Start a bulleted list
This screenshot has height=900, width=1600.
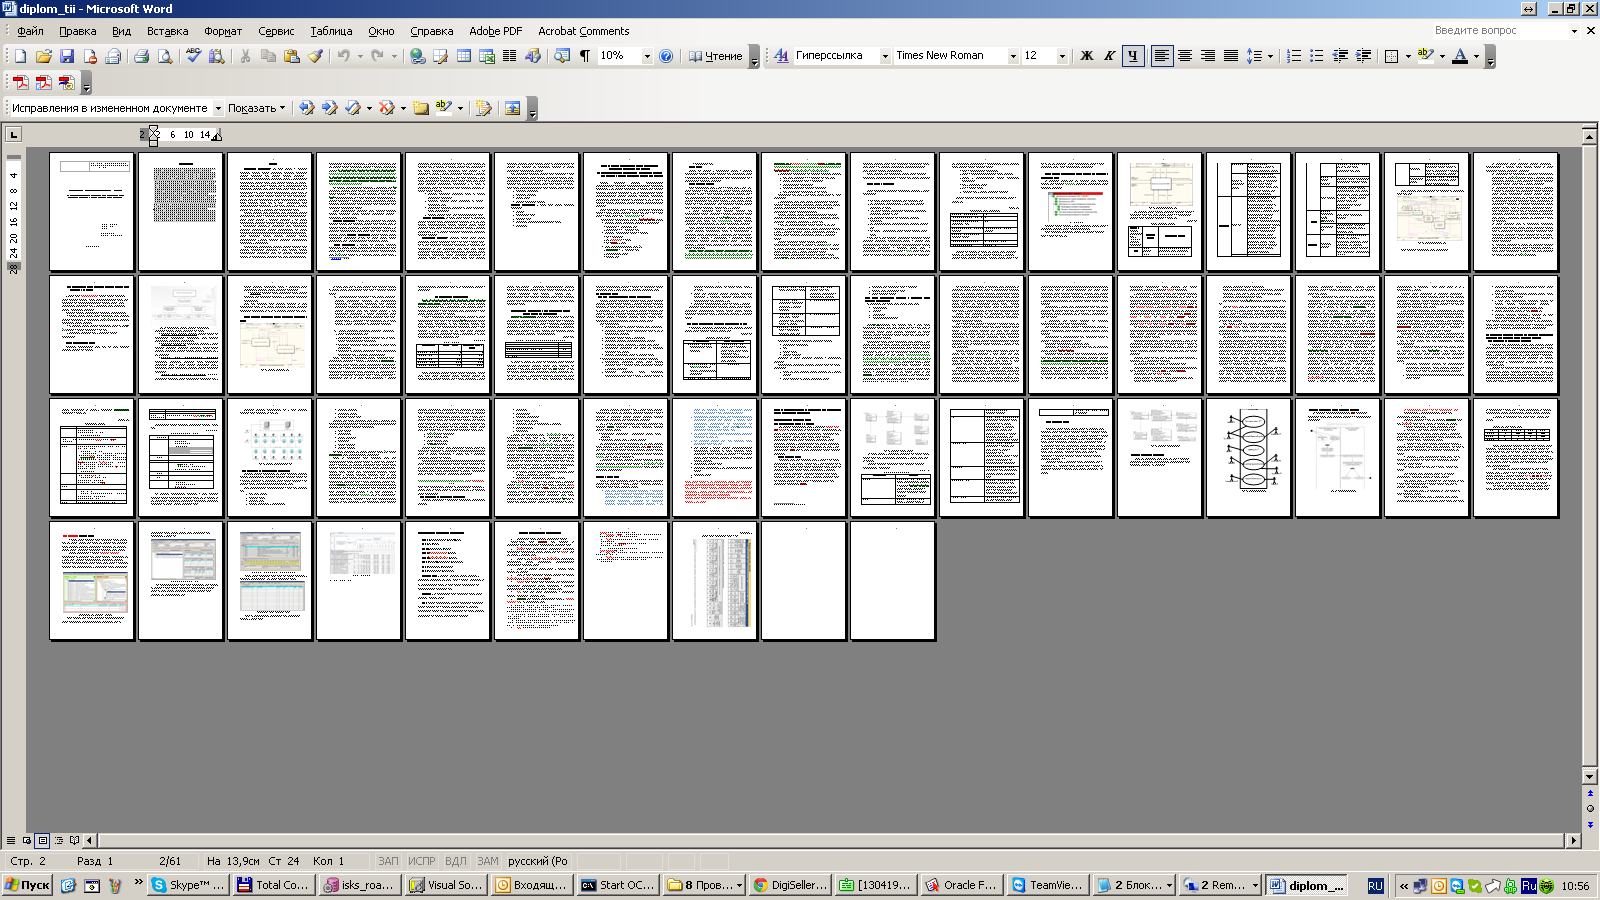(x=1317, y=56)
